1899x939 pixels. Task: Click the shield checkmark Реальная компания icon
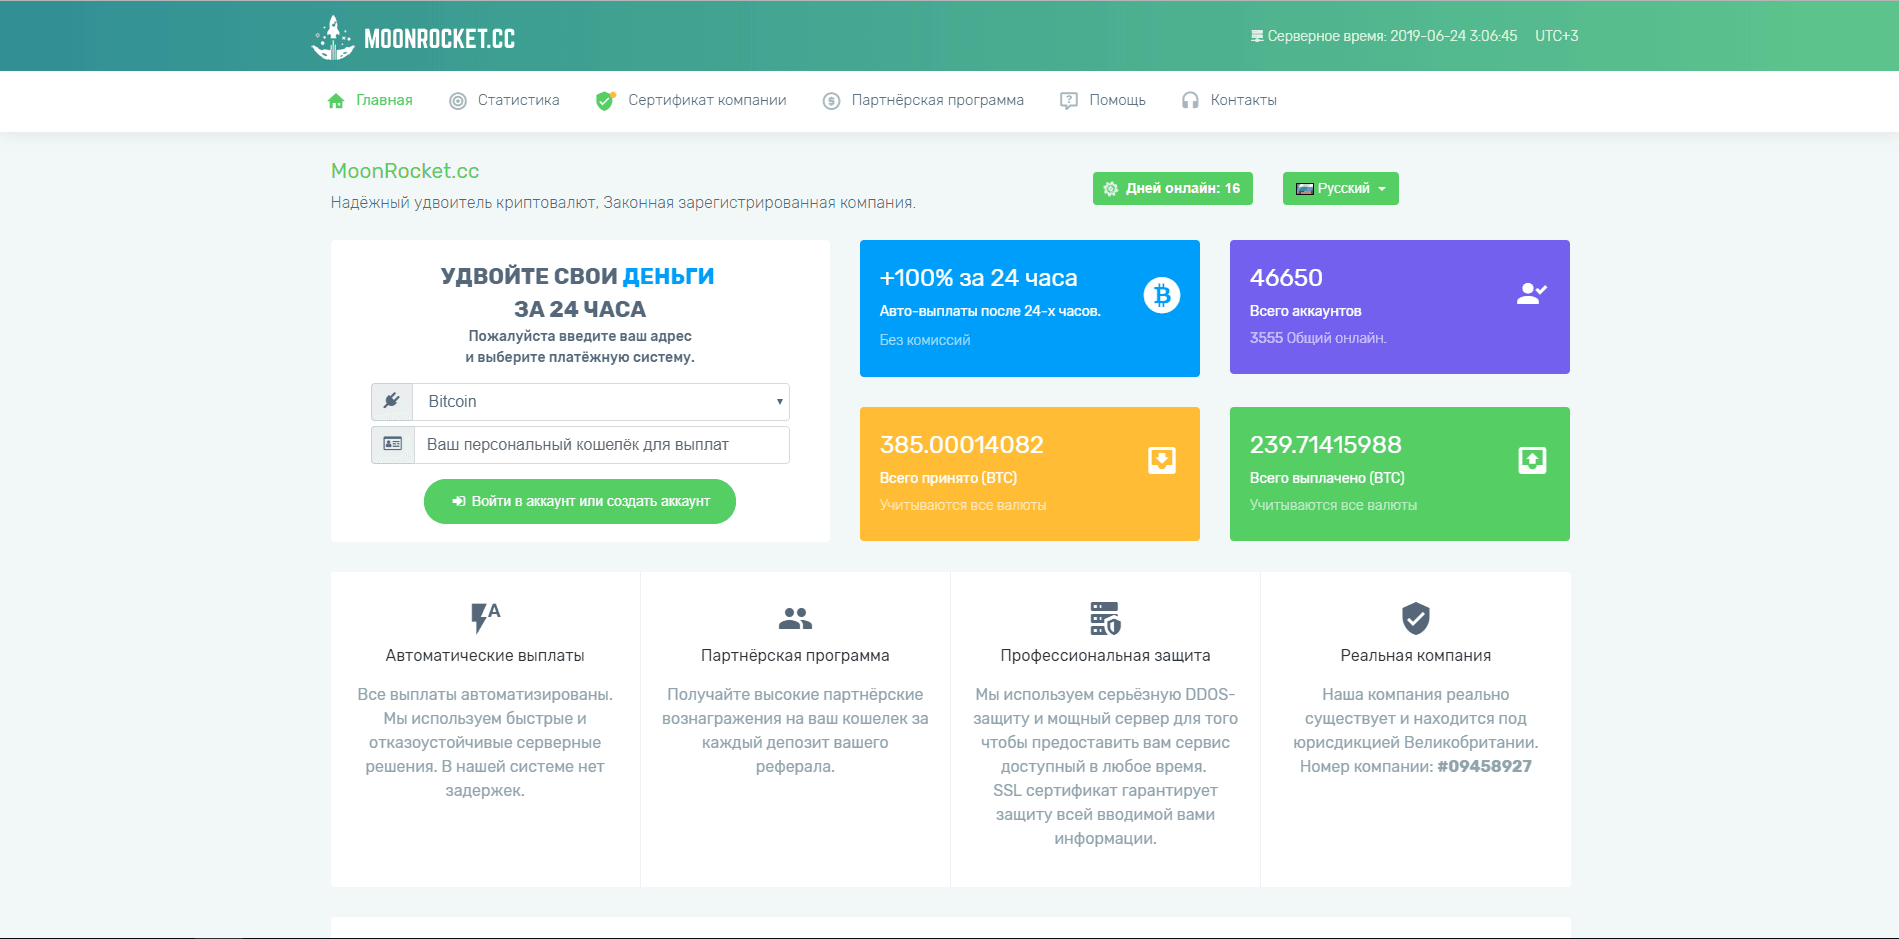1415,618
